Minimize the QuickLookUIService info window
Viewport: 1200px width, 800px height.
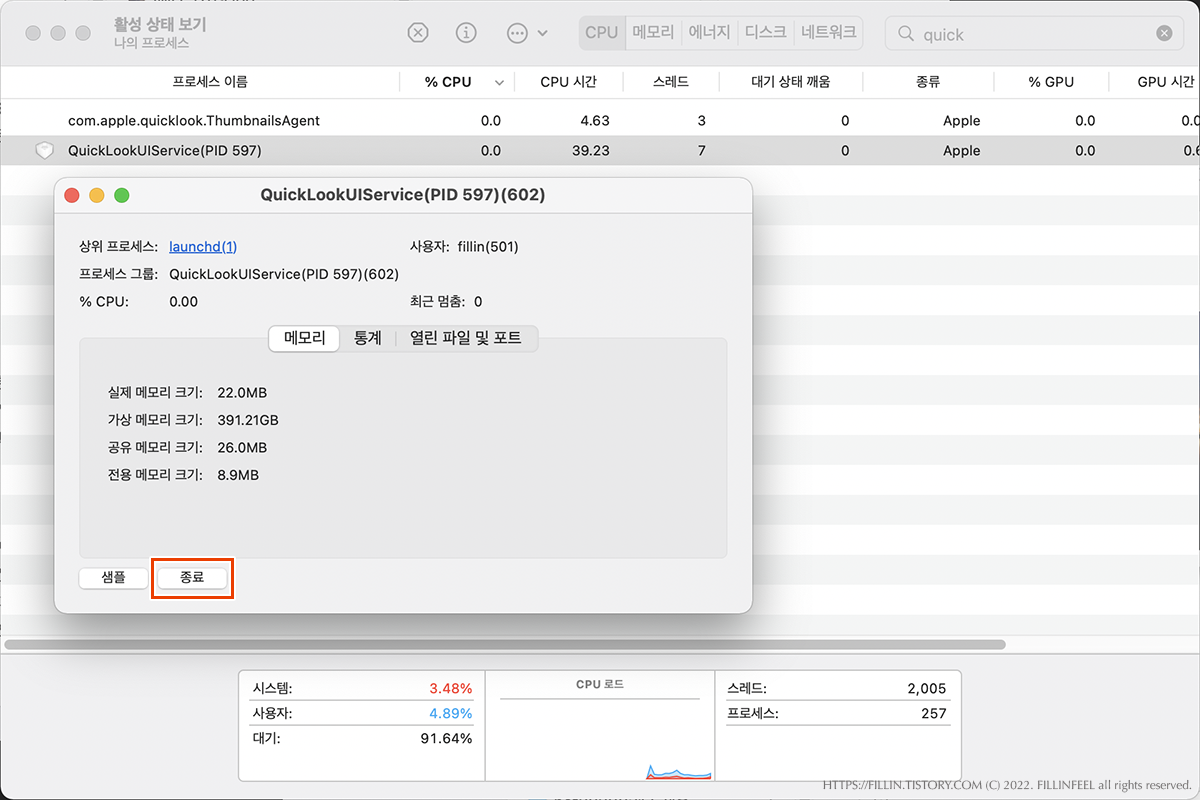97,195
